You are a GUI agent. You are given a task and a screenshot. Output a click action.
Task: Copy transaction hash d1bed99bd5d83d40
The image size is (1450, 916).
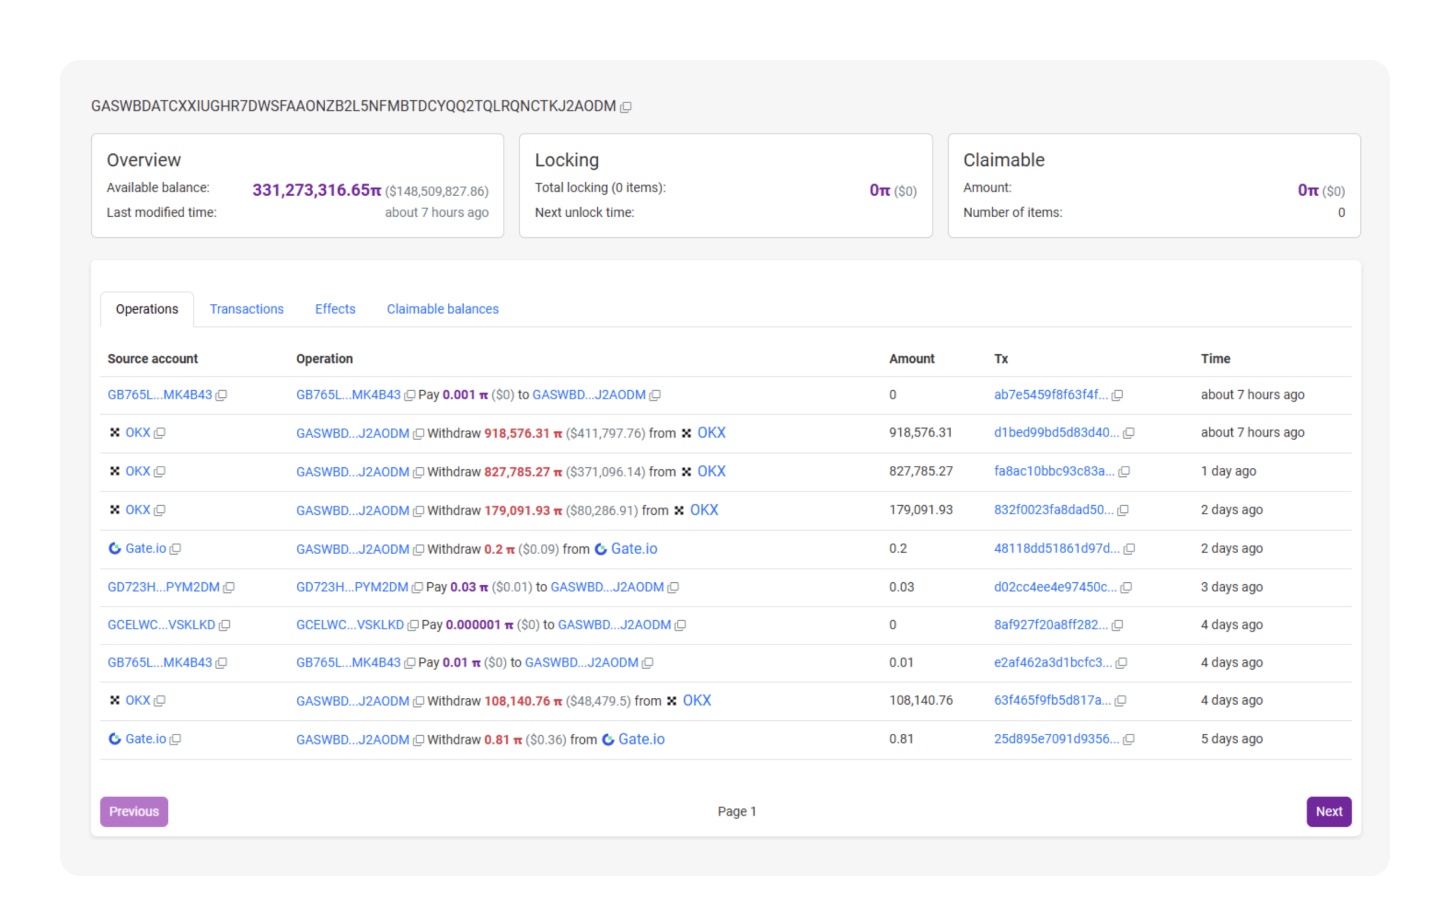click(1128, 433)
